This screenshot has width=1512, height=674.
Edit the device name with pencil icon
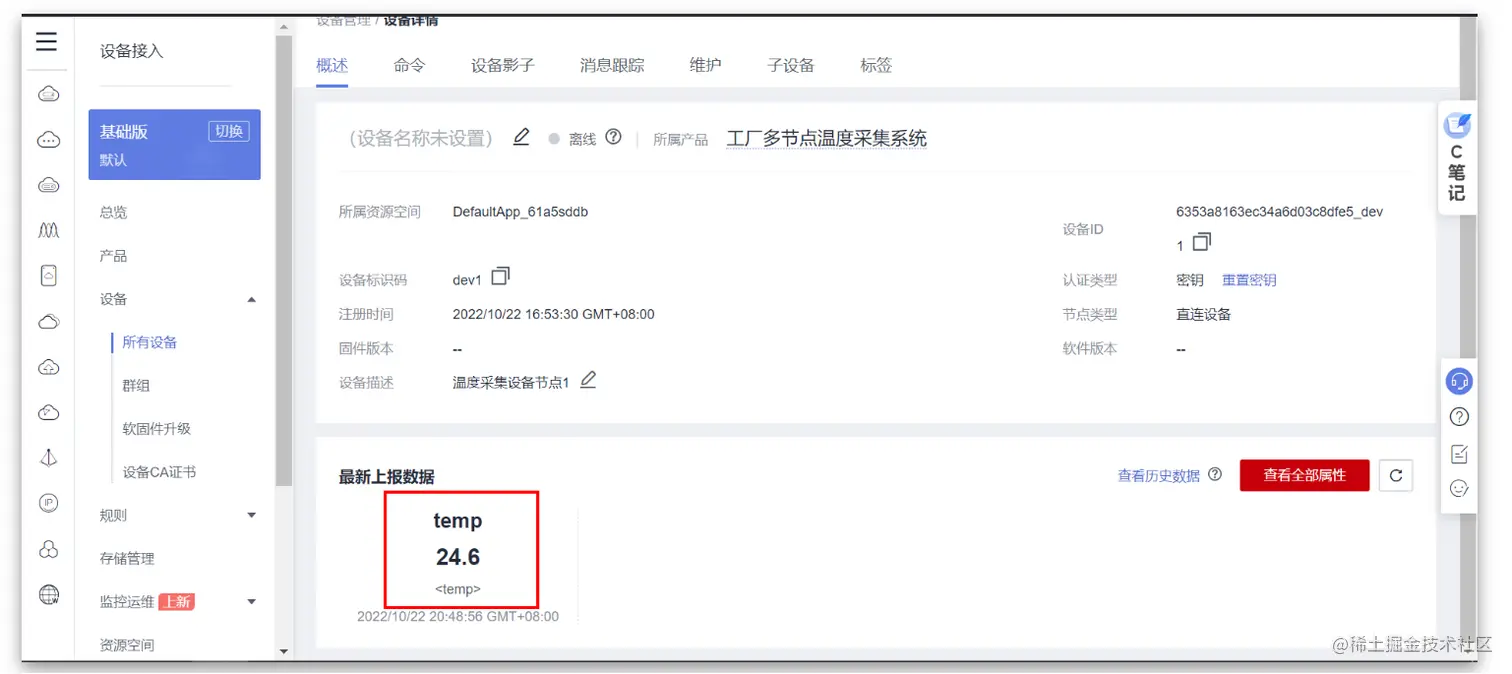click(521, 137)
